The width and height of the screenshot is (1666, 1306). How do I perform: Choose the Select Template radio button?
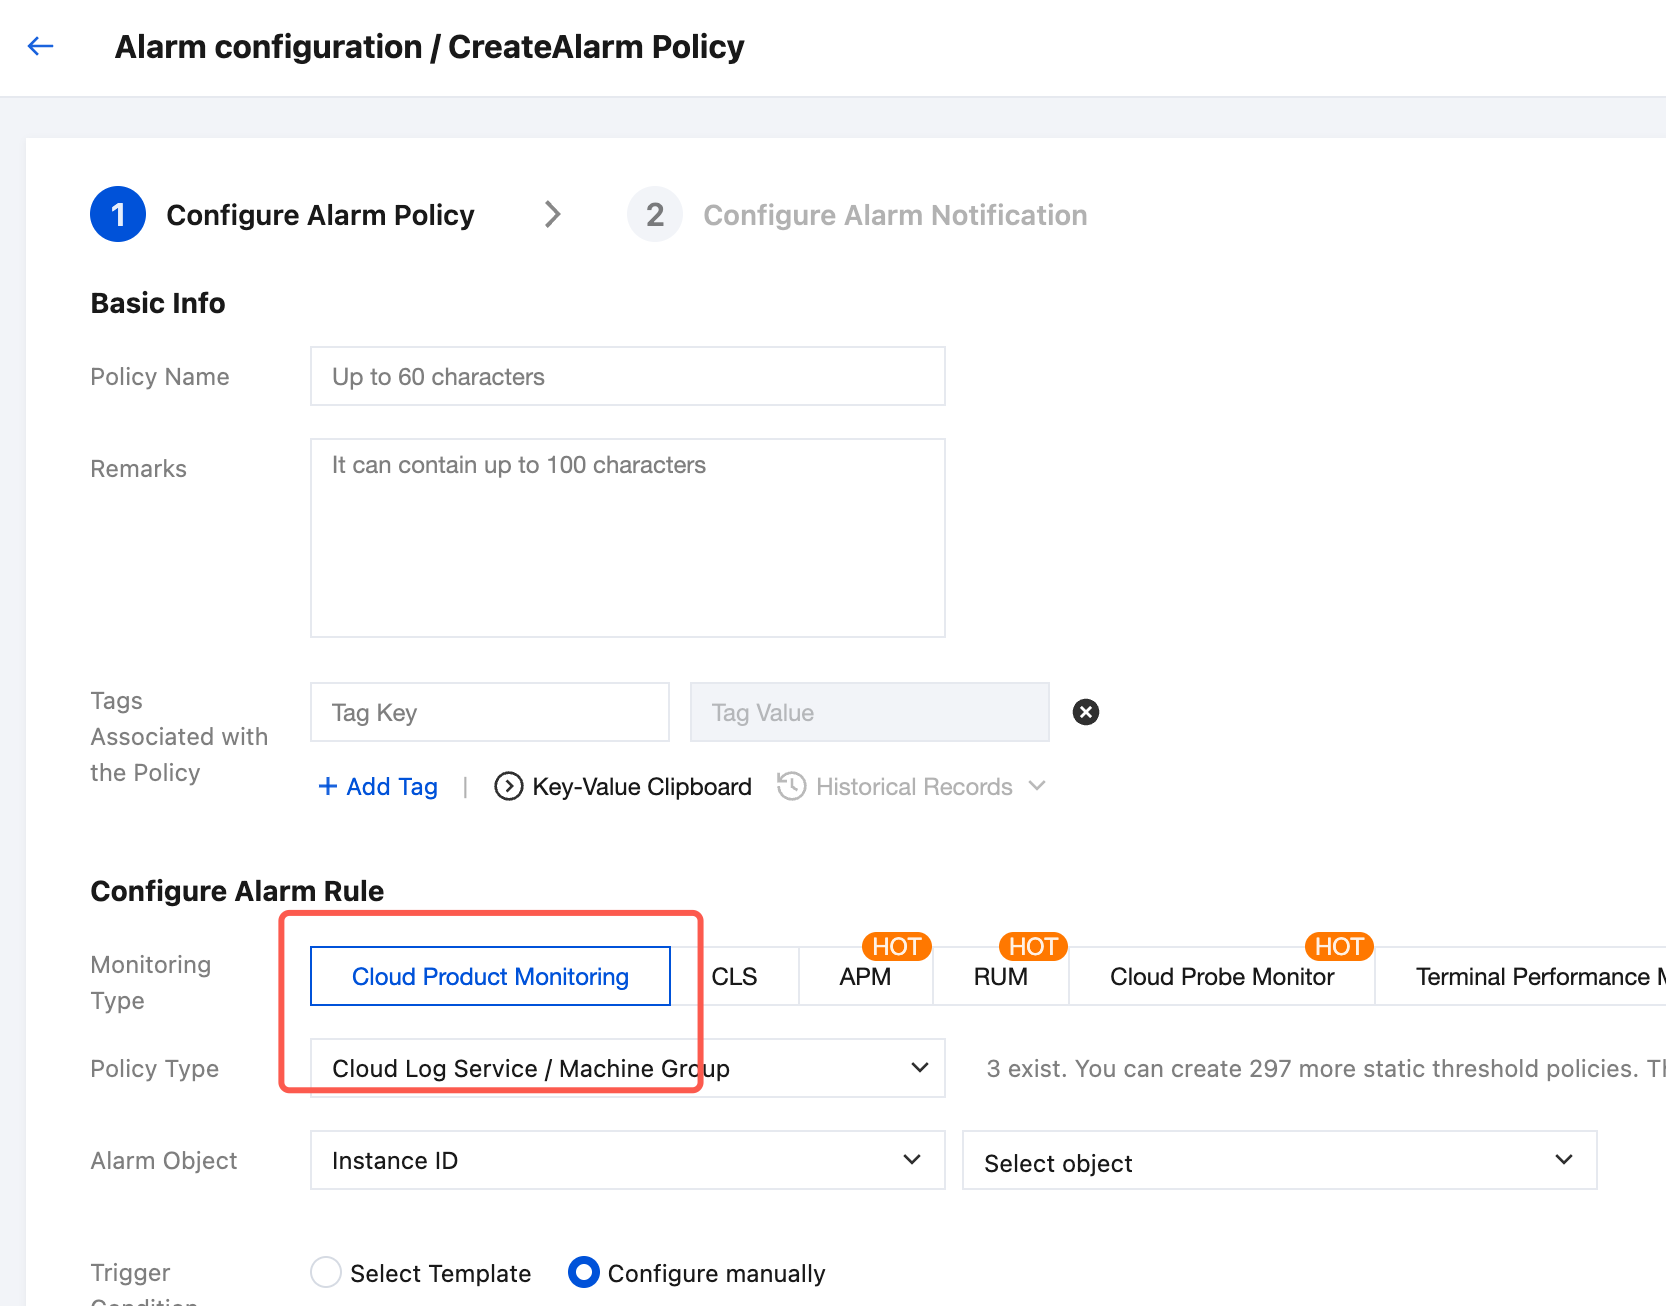(x=326, y=1272)
